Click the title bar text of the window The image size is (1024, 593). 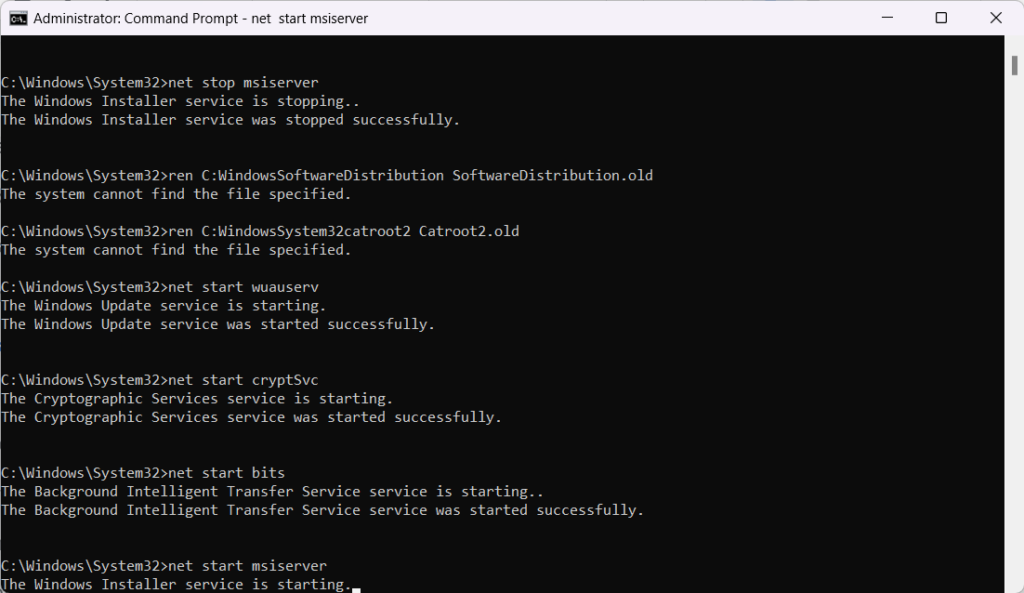(200, 17)
